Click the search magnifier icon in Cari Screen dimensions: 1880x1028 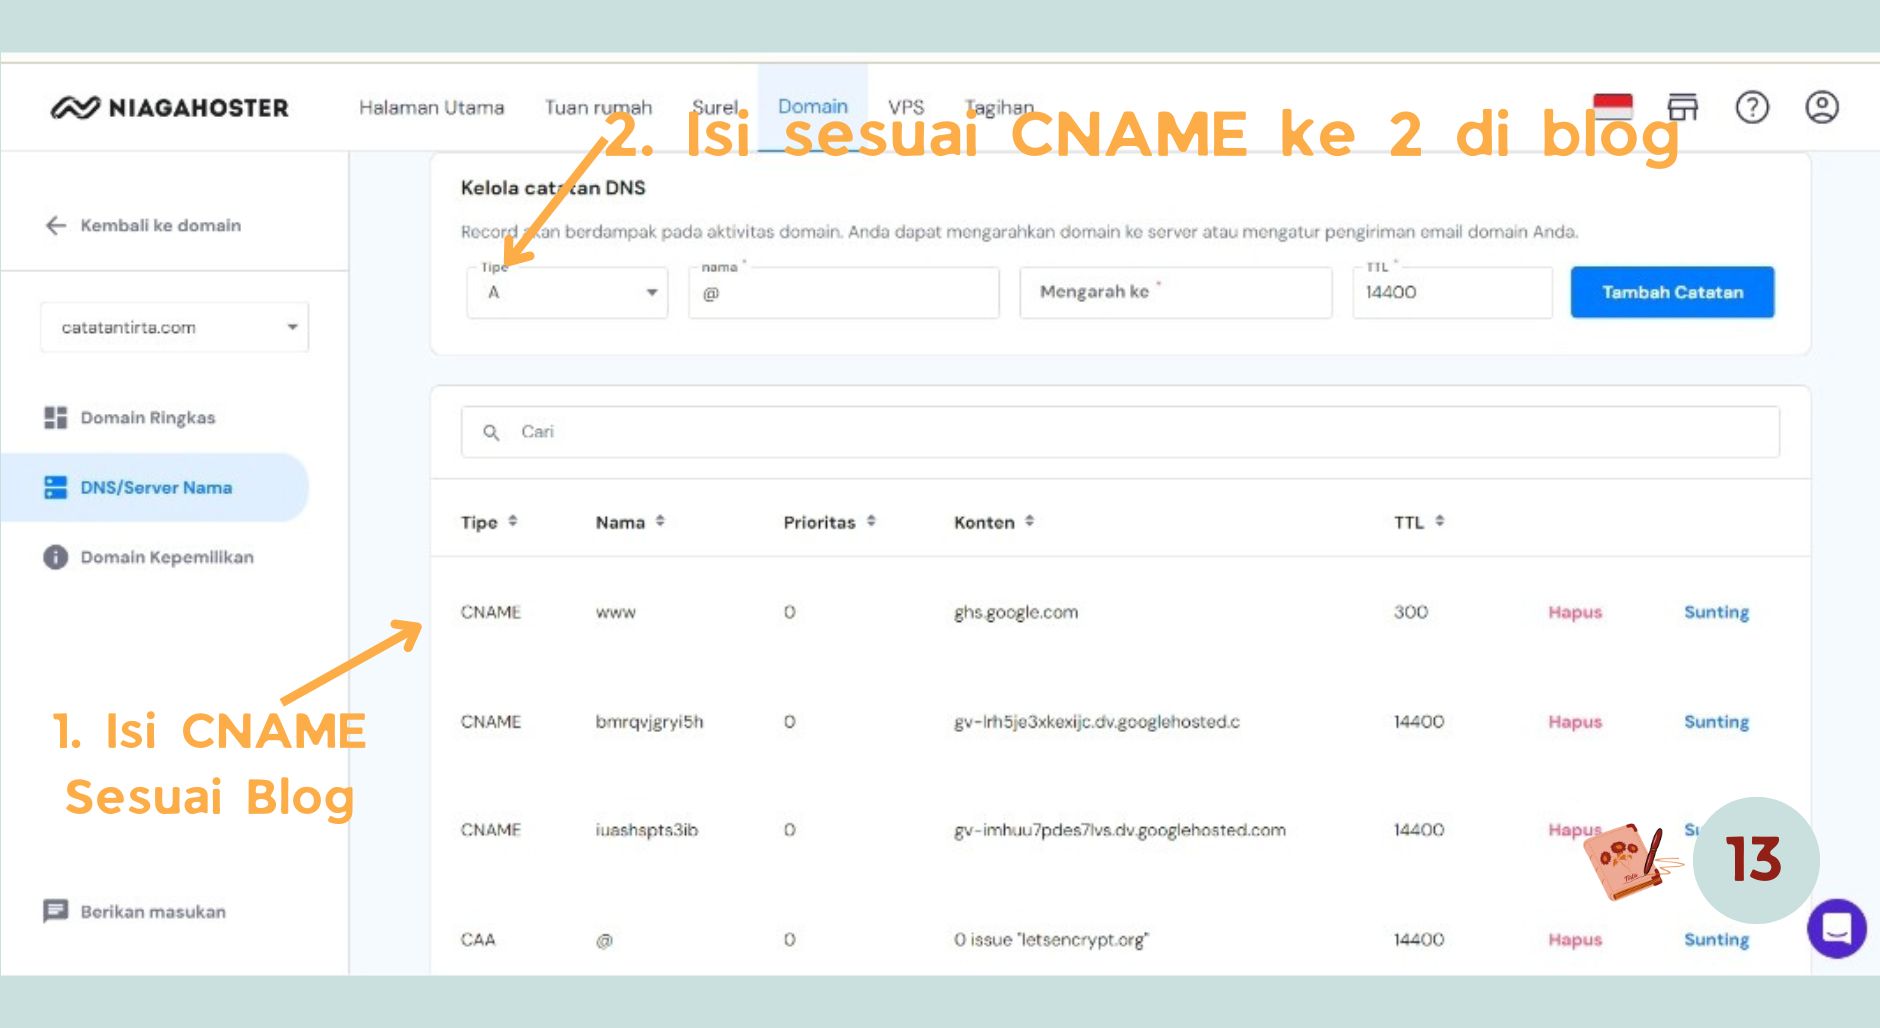point(491,432)
